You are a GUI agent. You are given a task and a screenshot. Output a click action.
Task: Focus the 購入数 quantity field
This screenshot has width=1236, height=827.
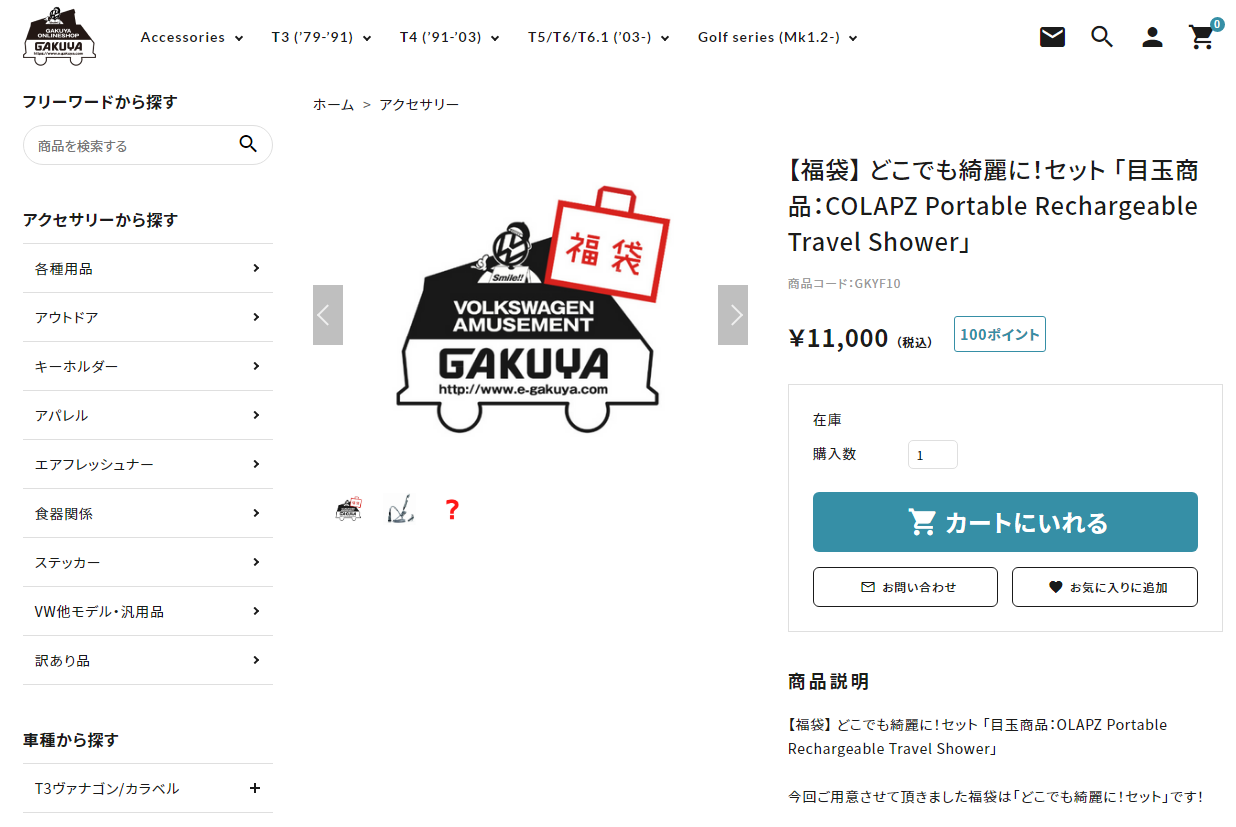933,455
